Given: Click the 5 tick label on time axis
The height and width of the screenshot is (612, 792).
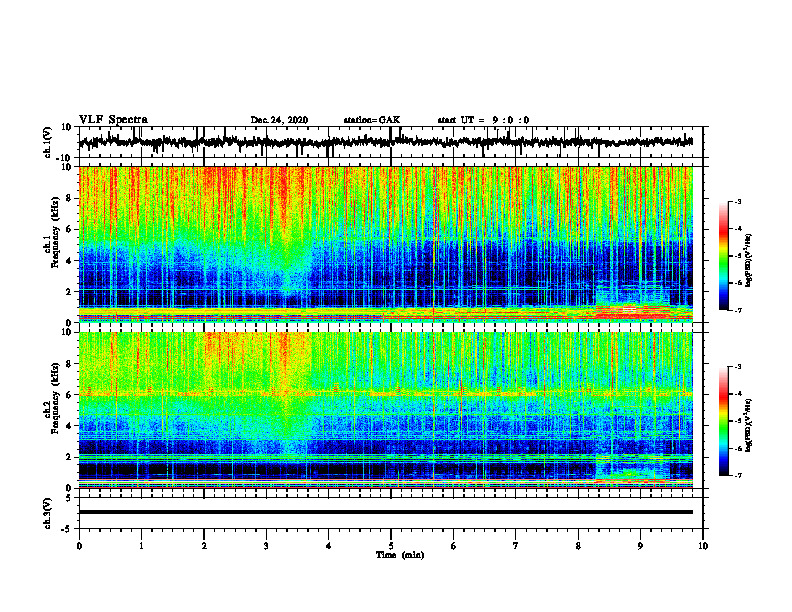Looking at the screenshot, I should pyautogui.click(x=391, y=546).
